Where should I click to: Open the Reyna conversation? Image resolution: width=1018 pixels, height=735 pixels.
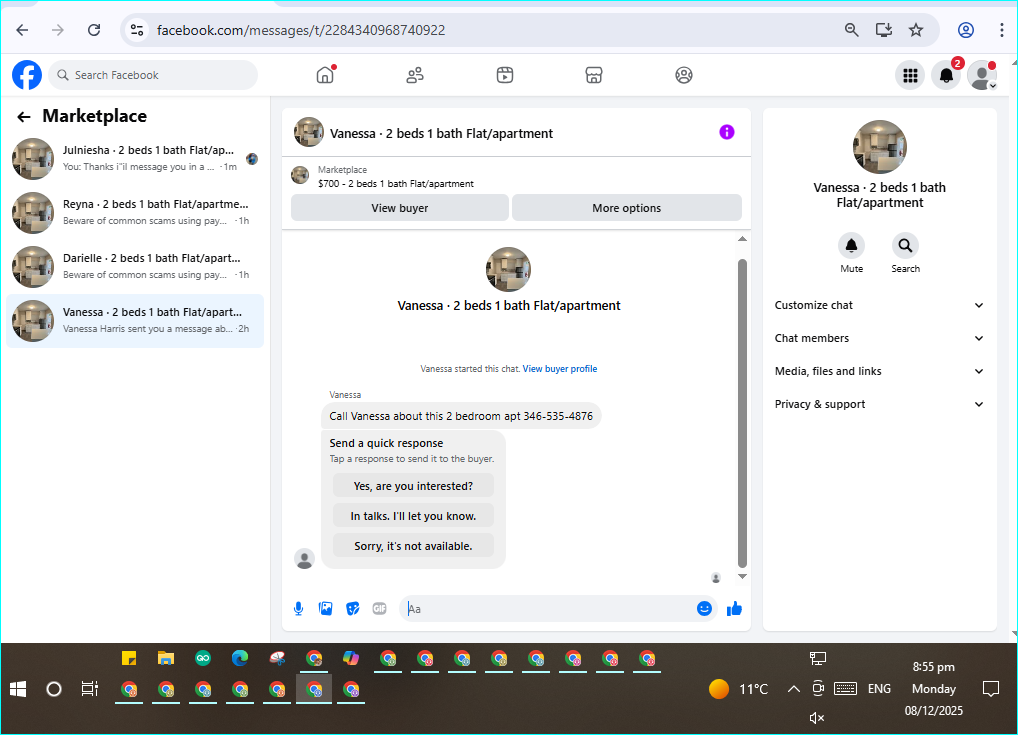click(x=135, y=212)
